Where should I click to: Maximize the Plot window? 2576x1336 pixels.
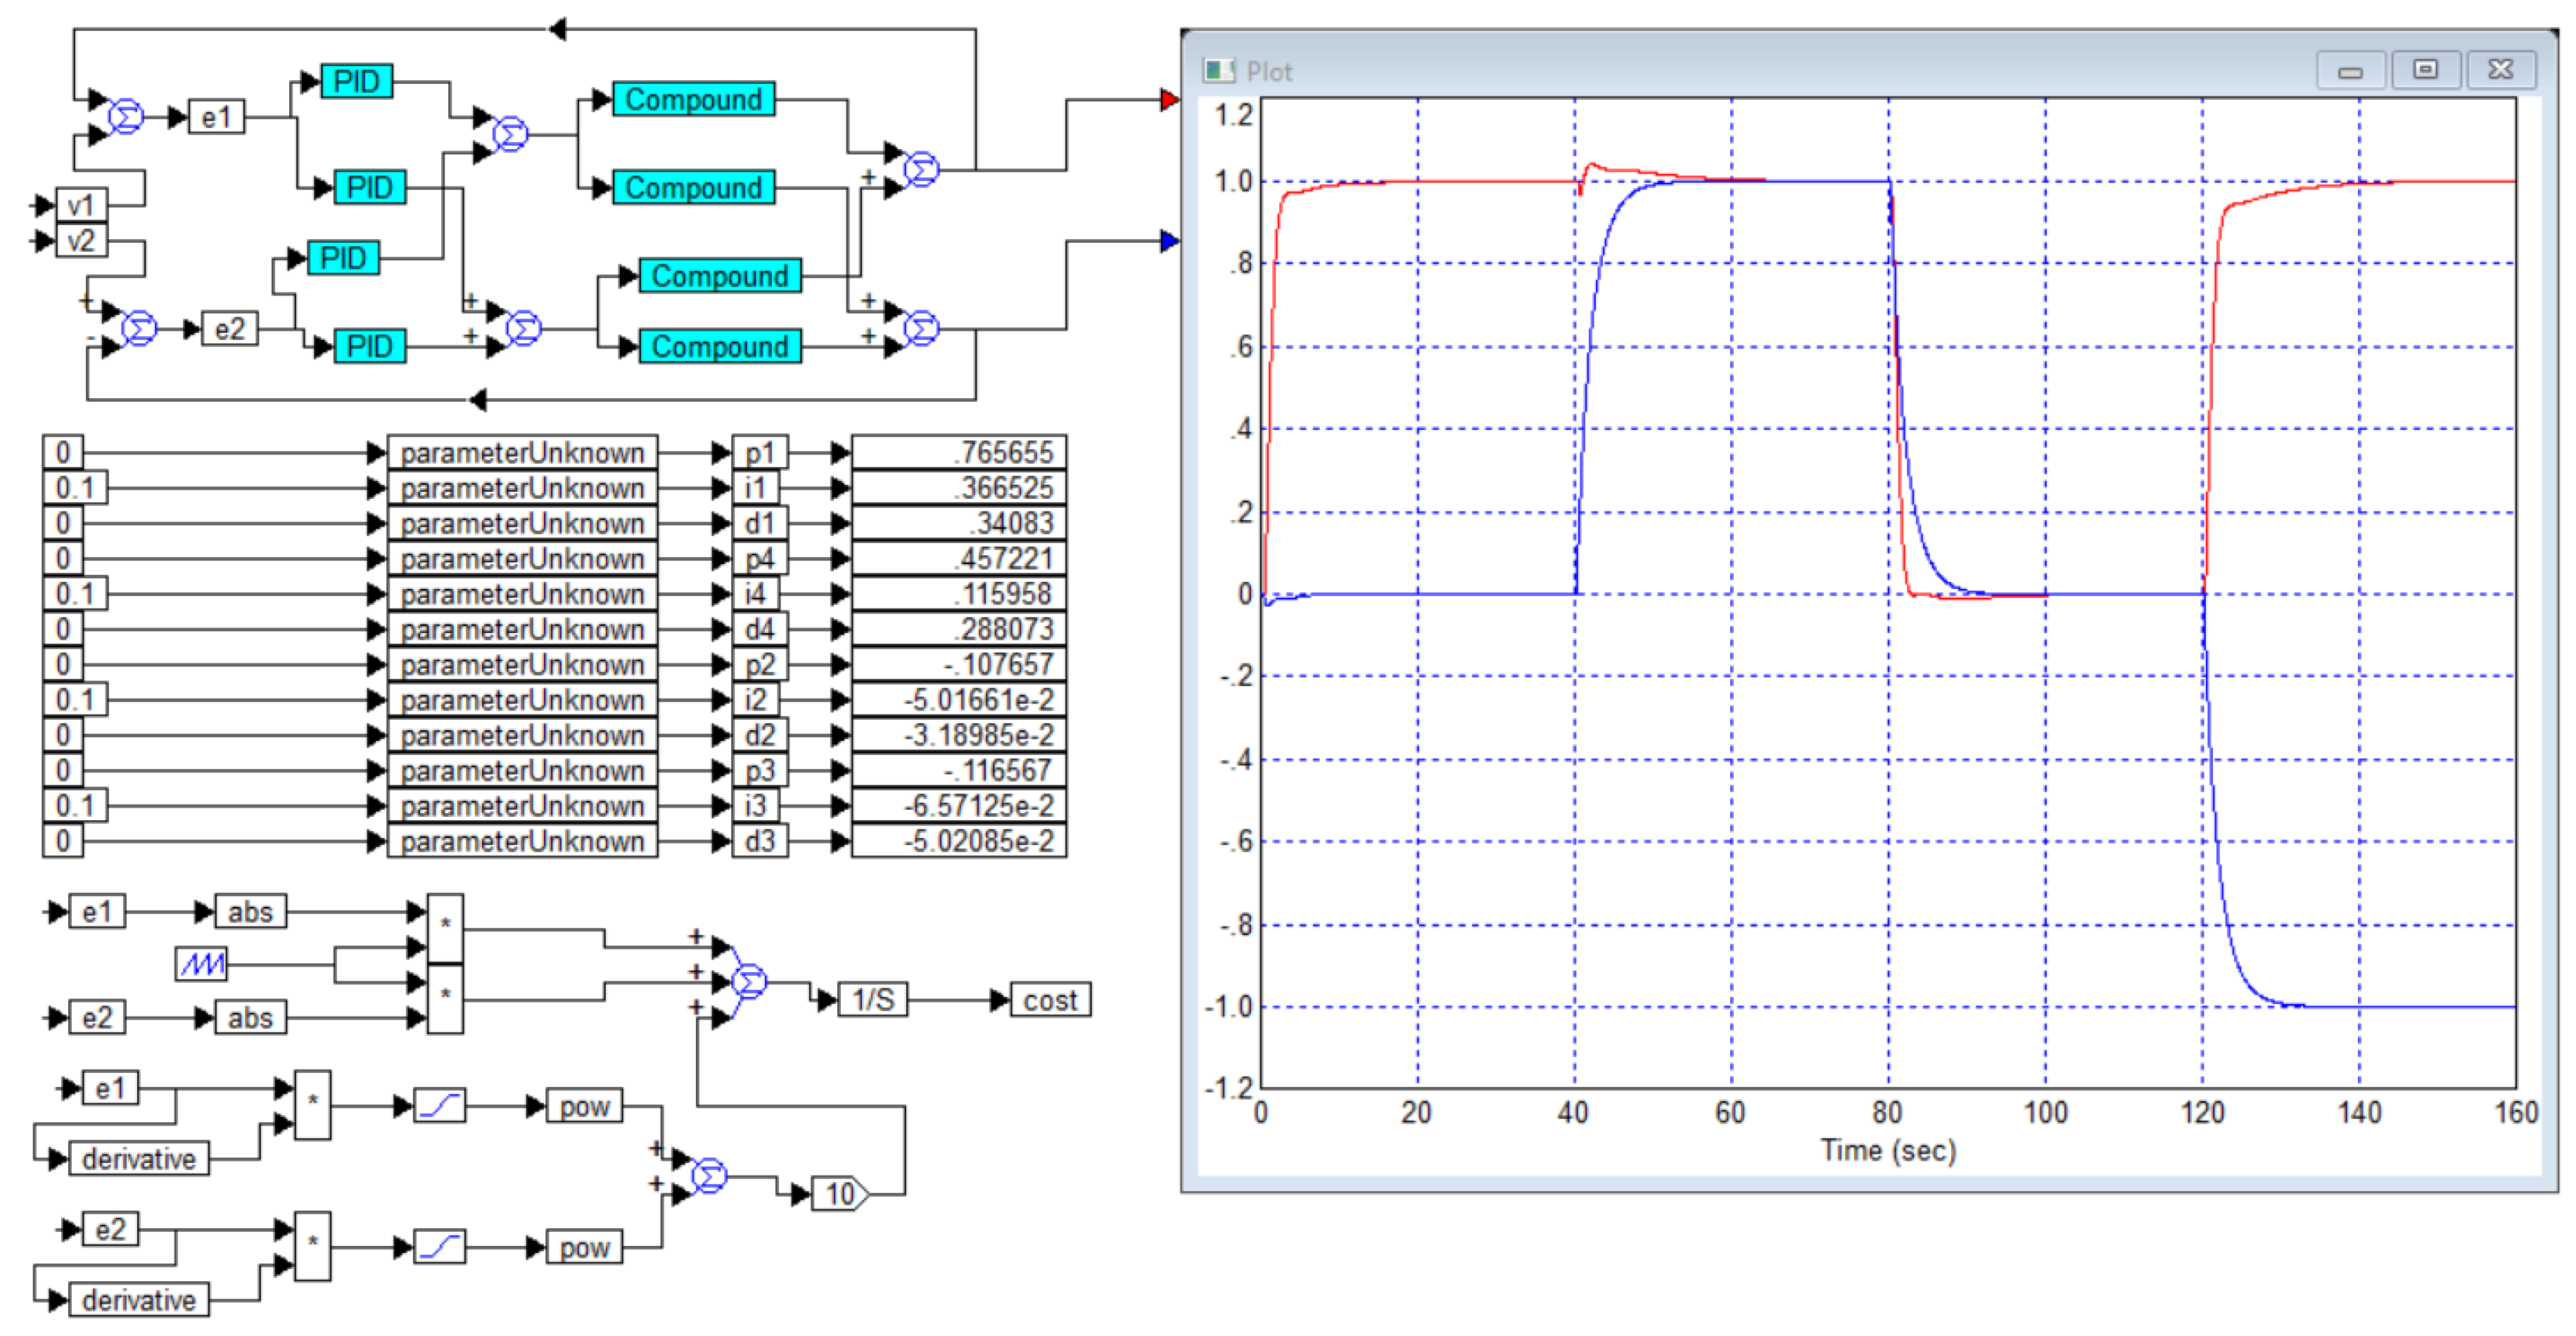[2425, 70]
